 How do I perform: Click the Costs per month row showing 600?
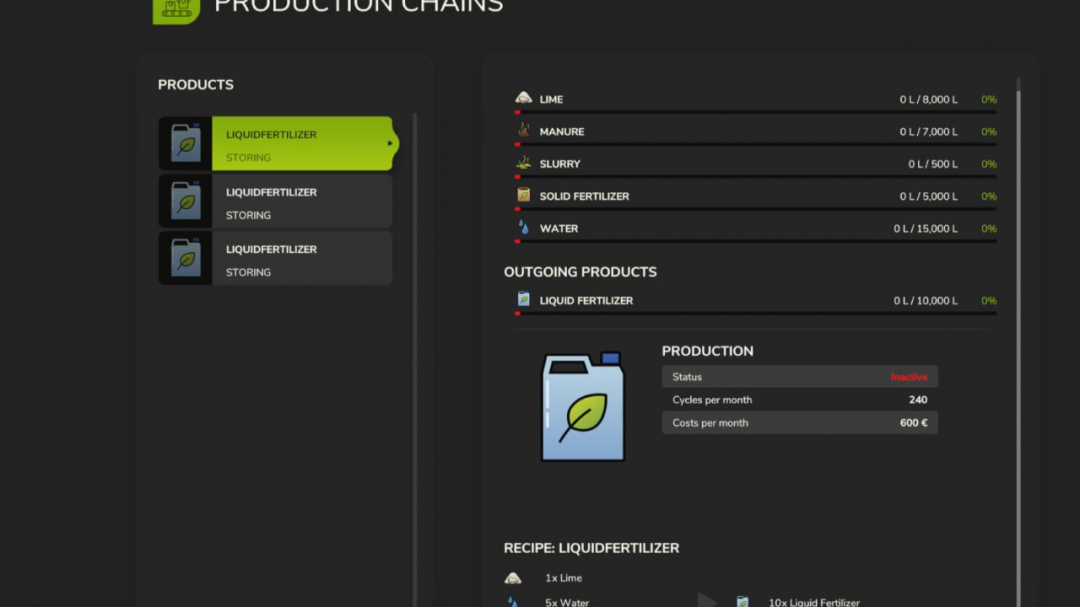click(x=799, y=422)
